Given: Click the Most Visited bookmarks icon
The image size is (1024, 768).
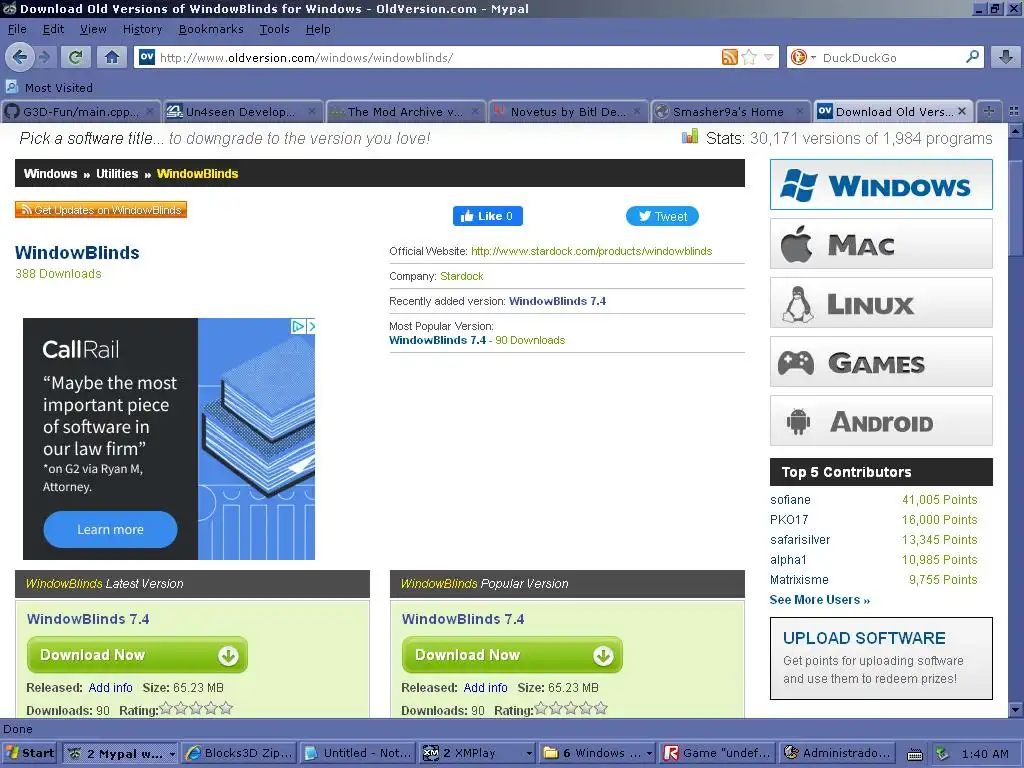Looking at the screenshot, I should tap(12, 87).
